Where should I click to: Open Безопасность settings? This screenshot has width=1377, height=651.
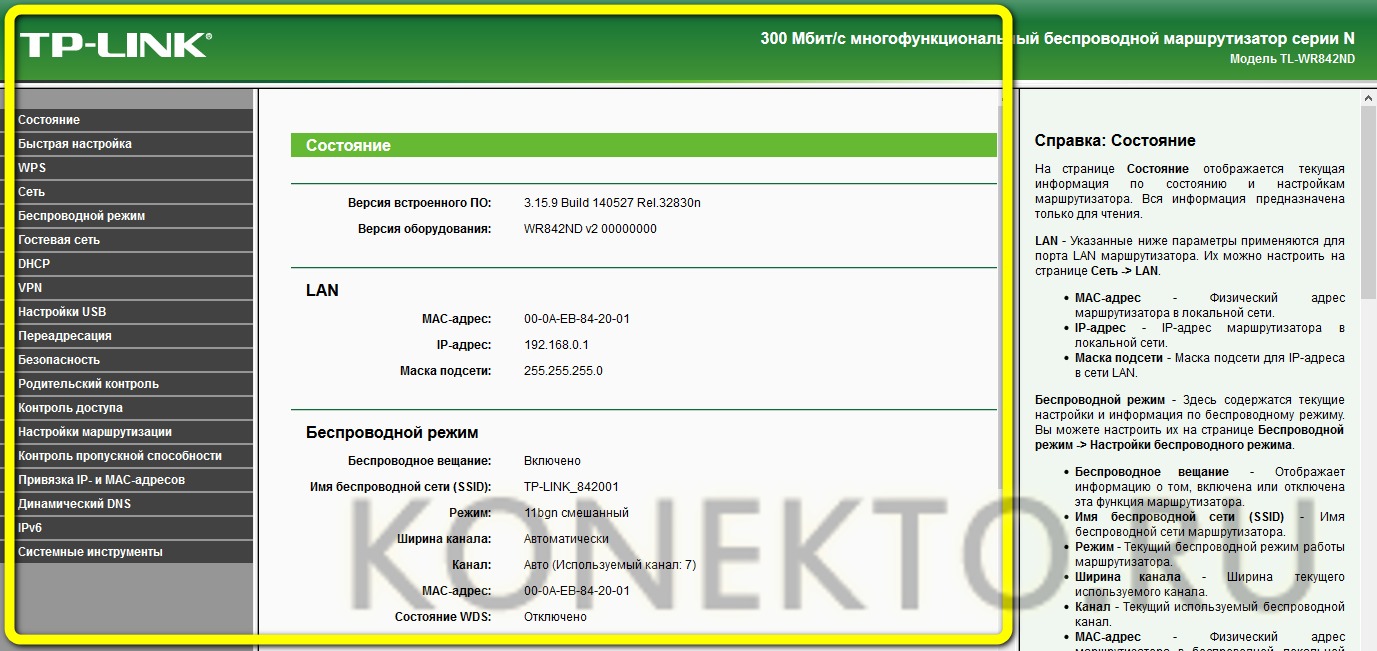(x=126, y=360)
